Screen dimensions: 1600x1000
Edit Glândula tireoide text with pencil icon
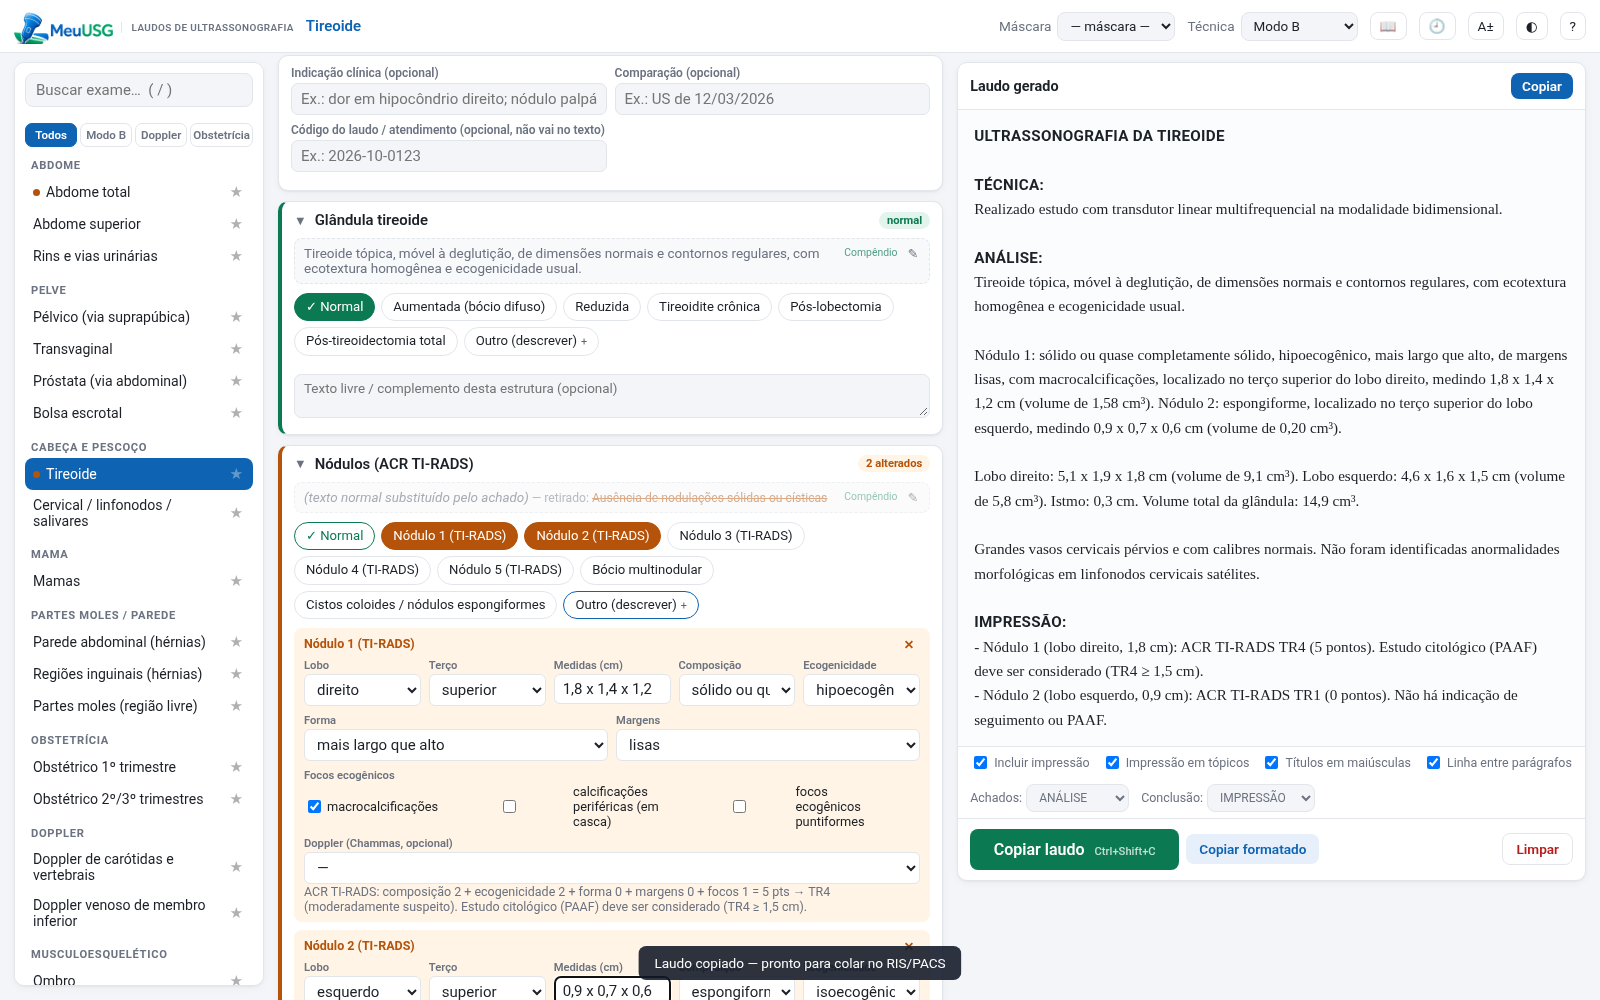coord(913,253)
